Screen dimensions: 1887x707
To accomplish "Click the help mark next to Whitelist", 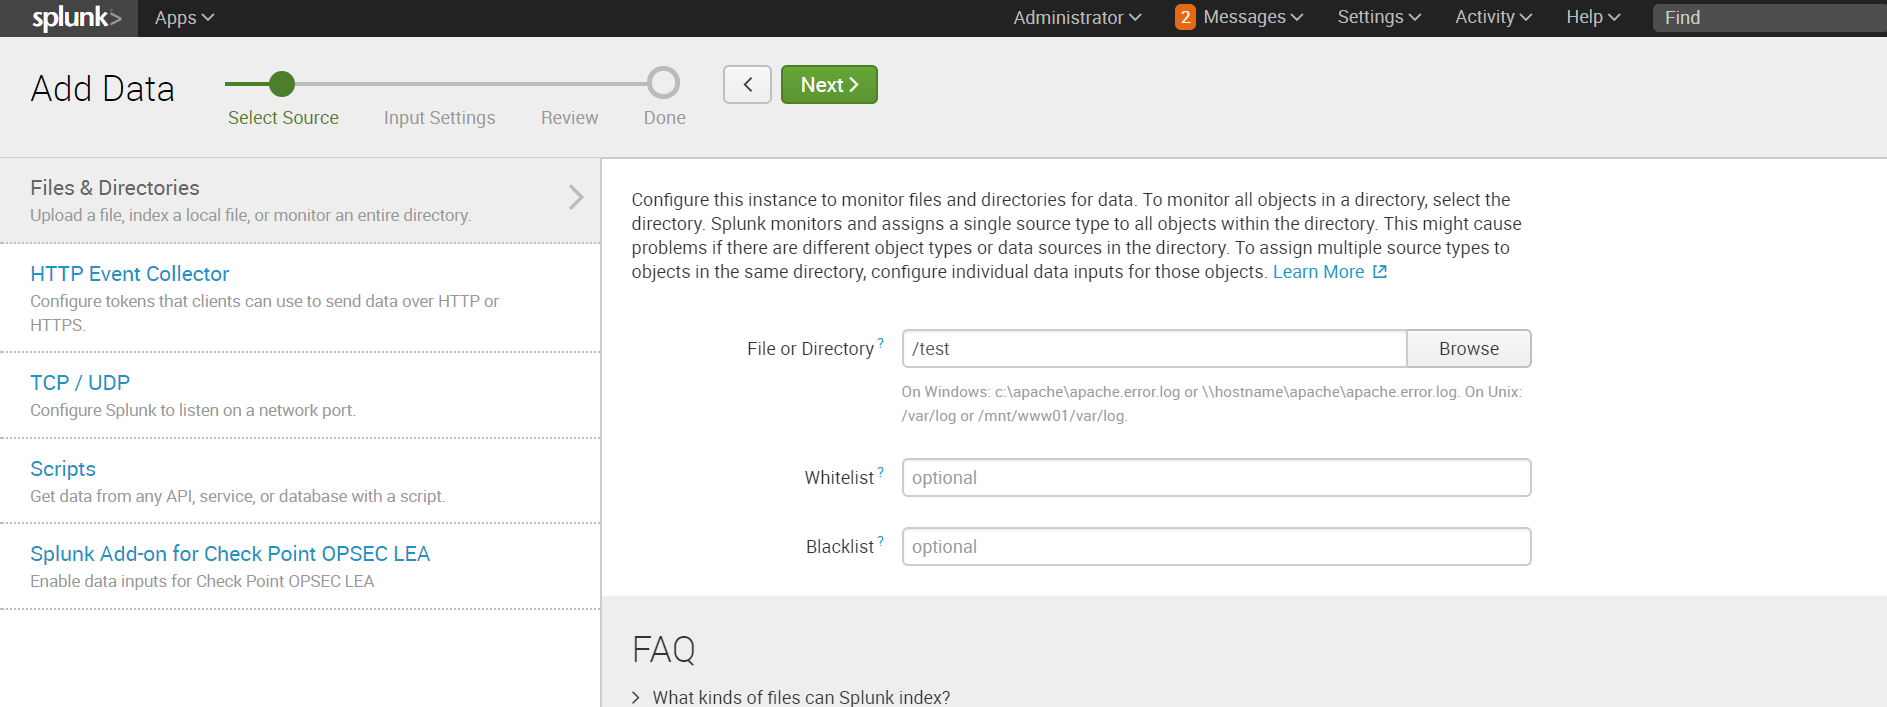I will 881,472.
